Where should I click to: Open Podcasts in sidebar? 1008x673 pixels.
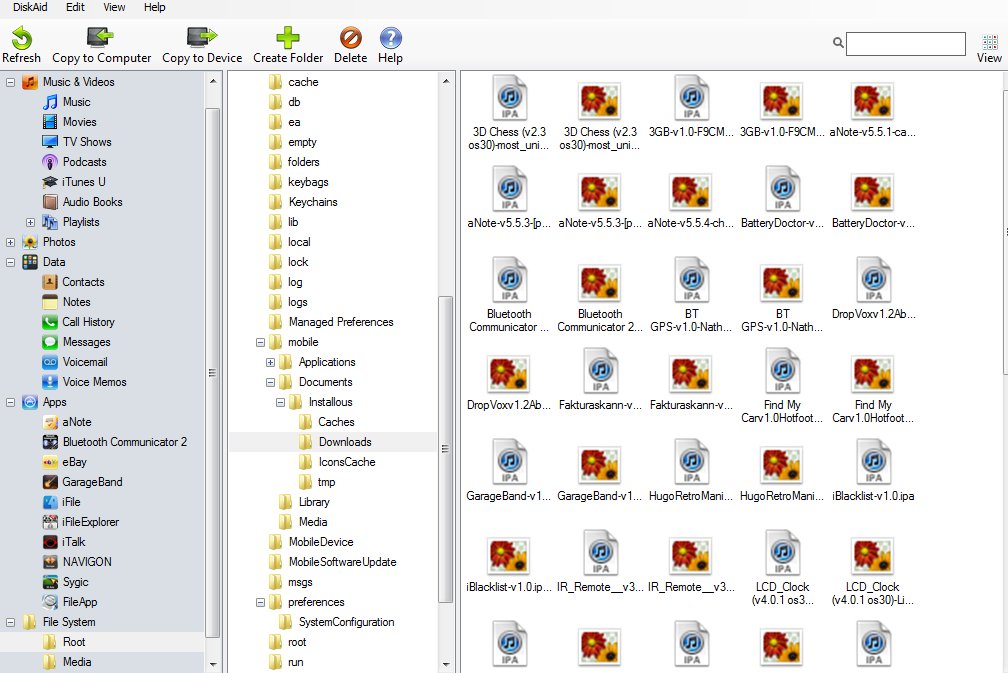click(84, 161)
